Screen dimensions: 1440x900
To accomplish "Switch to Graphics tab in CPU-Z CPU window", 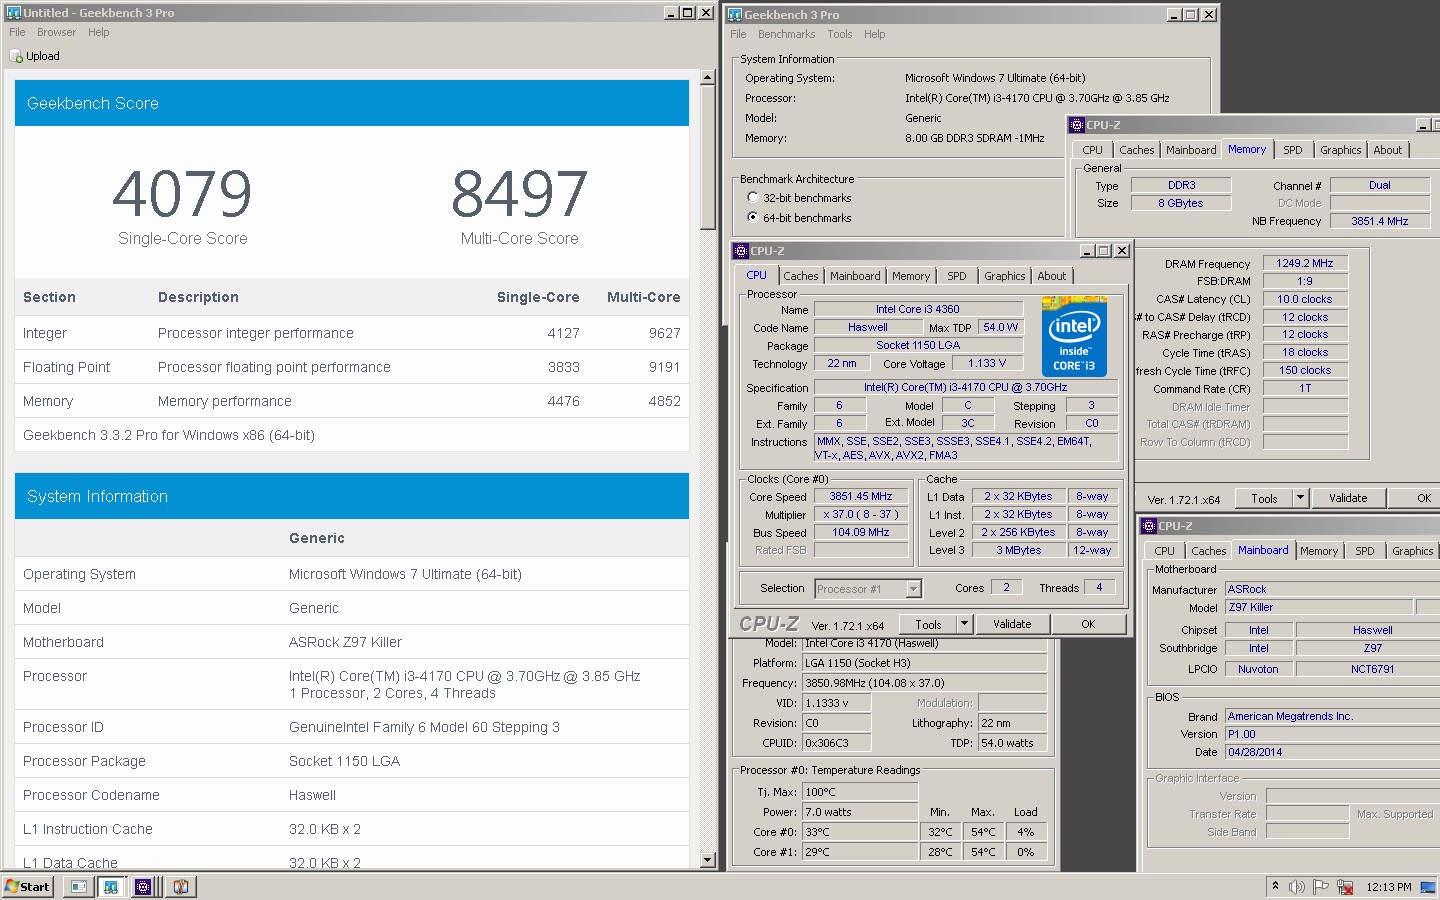I will 1005,276.
